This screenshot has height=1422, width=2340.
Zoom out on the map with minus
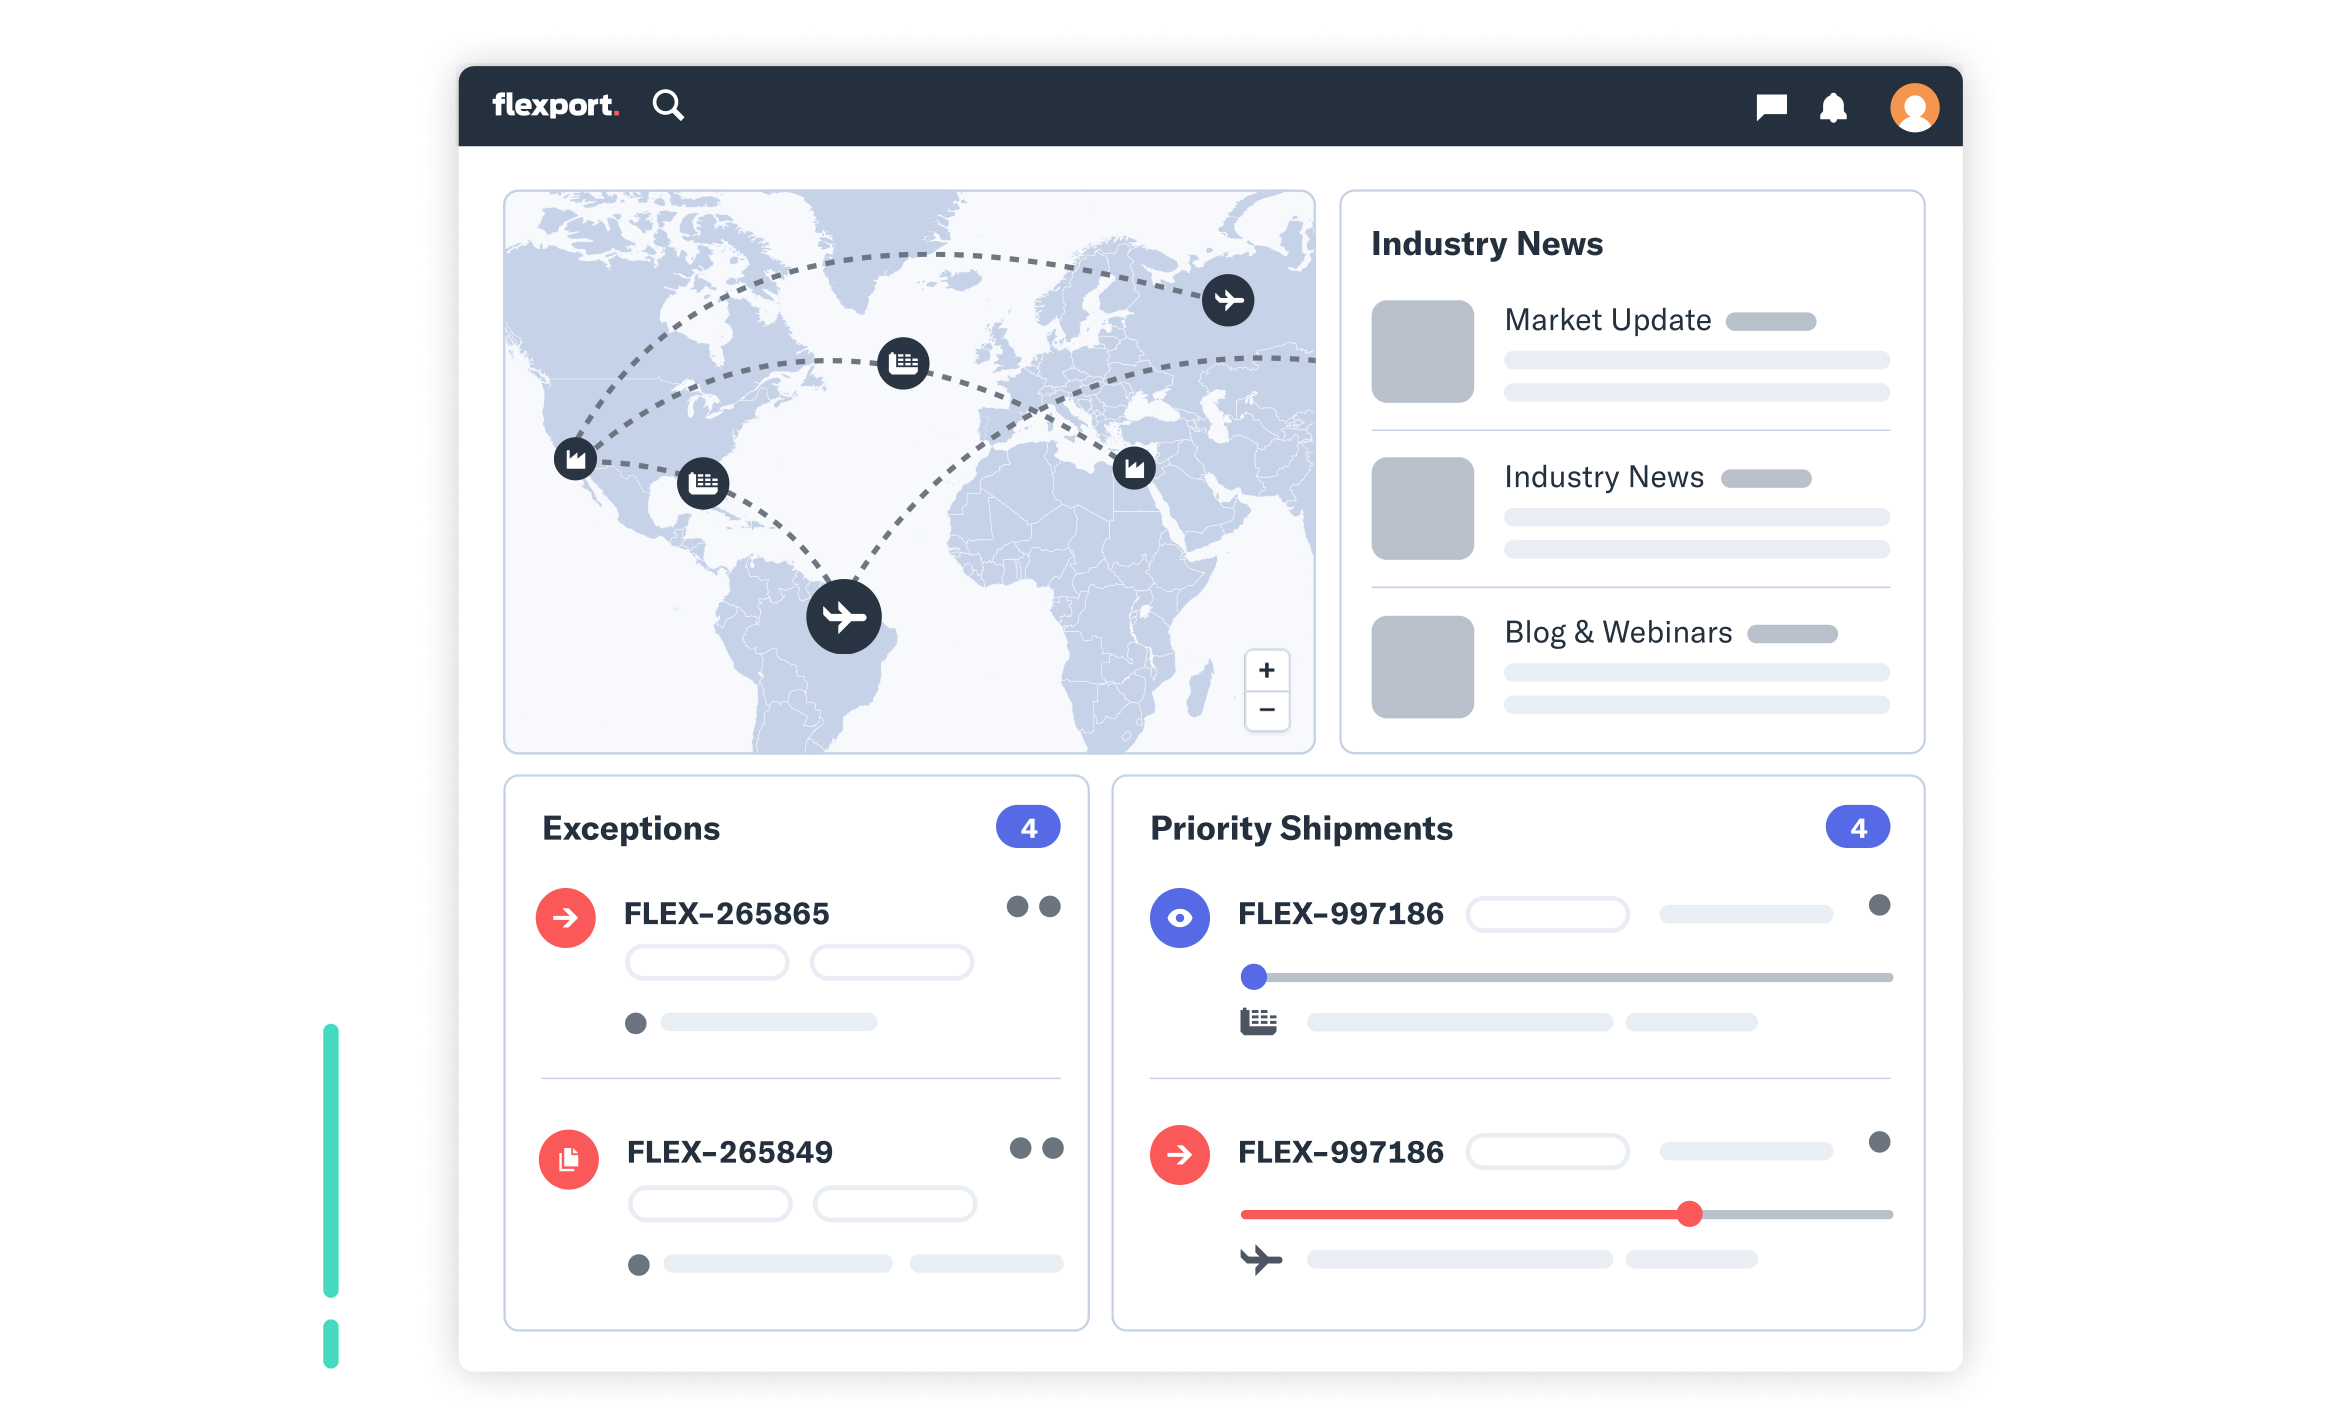pyautogui.click(x=1266, y=710)
